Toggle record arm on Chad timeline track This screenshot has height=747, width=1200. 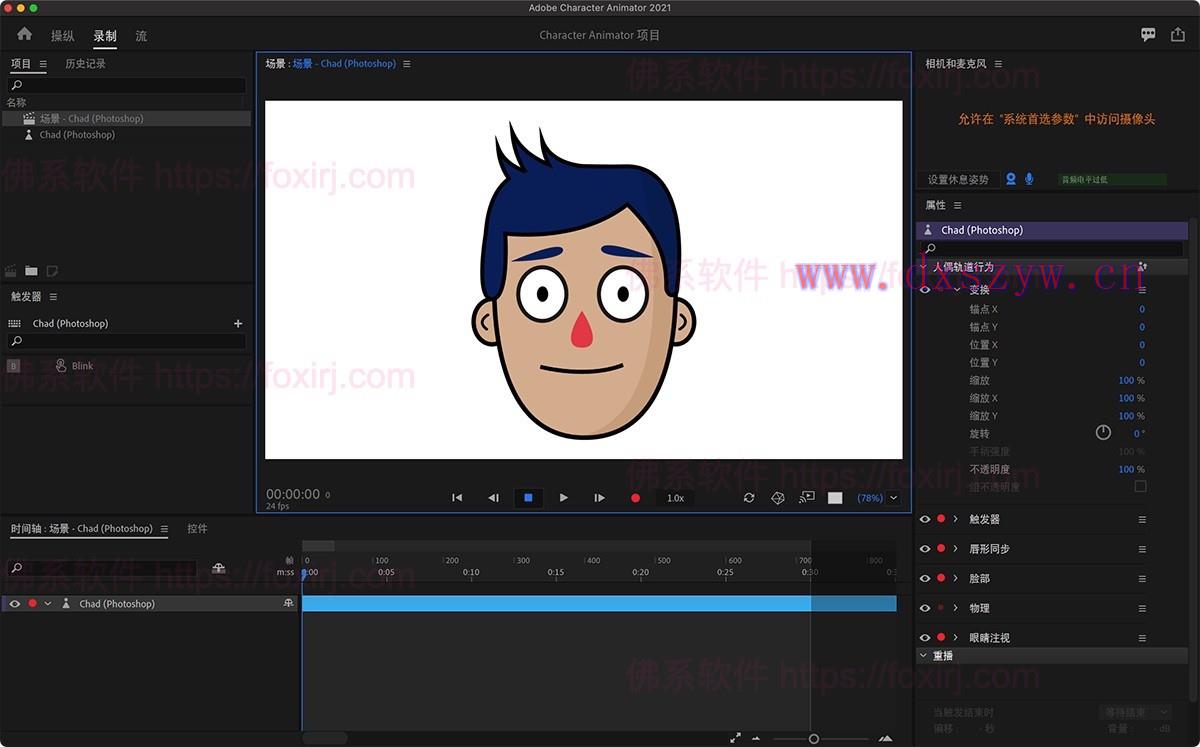[x=32, y=604]
